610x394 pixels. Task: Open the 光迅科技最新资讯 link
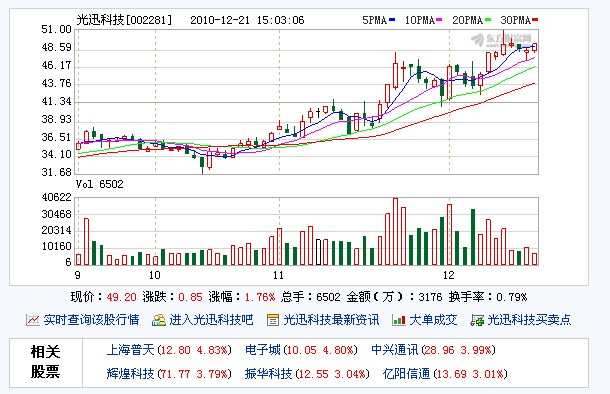tap(331, 320)
